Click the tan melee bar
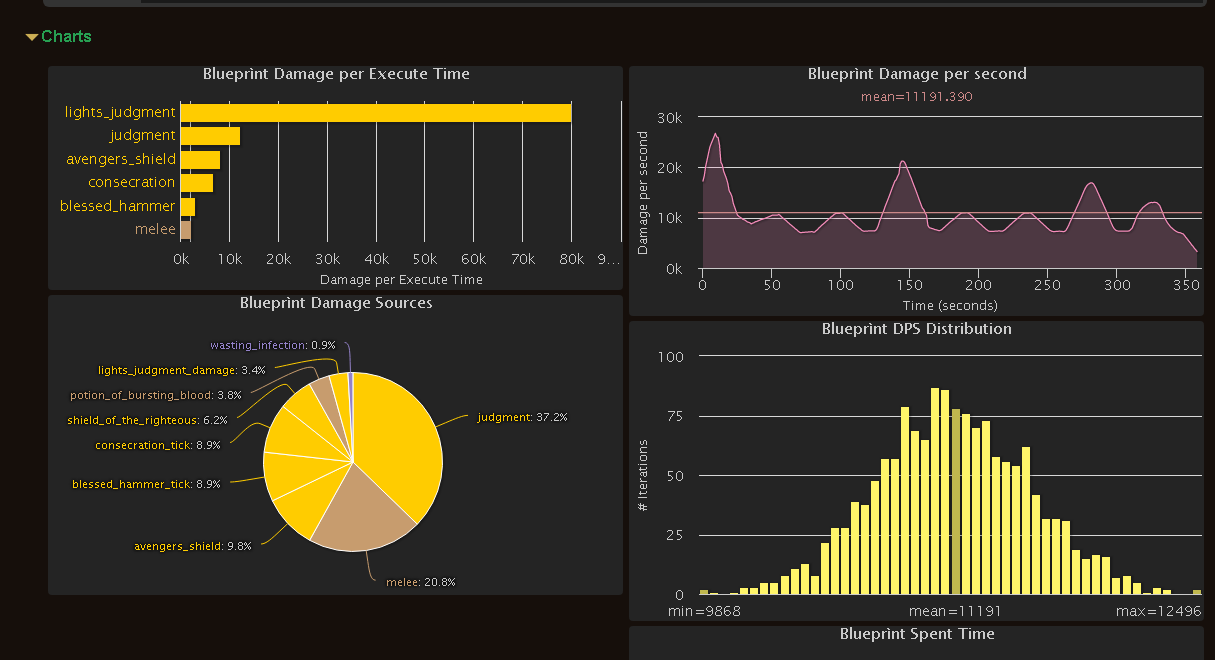1215x660 pixels. pyautogui.click(x=185, y=230)
